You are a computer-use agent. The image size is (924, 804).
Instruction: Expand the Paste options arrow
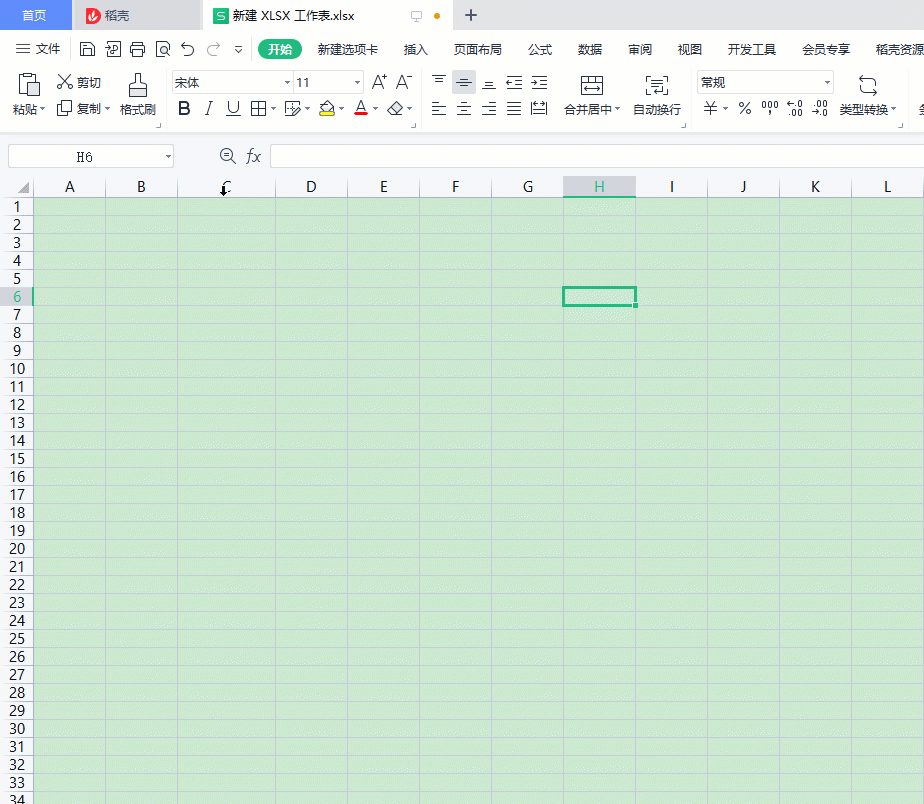[x=42, y=109]
